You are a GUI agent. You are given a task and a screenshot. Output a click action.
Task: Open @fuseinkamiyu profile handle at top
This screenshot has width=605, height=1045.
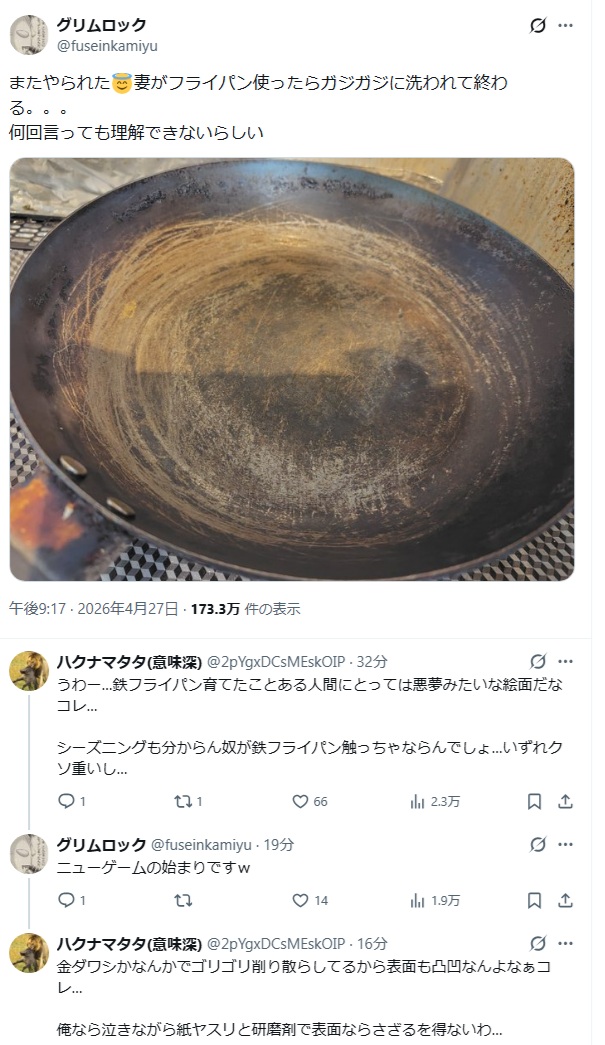107,46
